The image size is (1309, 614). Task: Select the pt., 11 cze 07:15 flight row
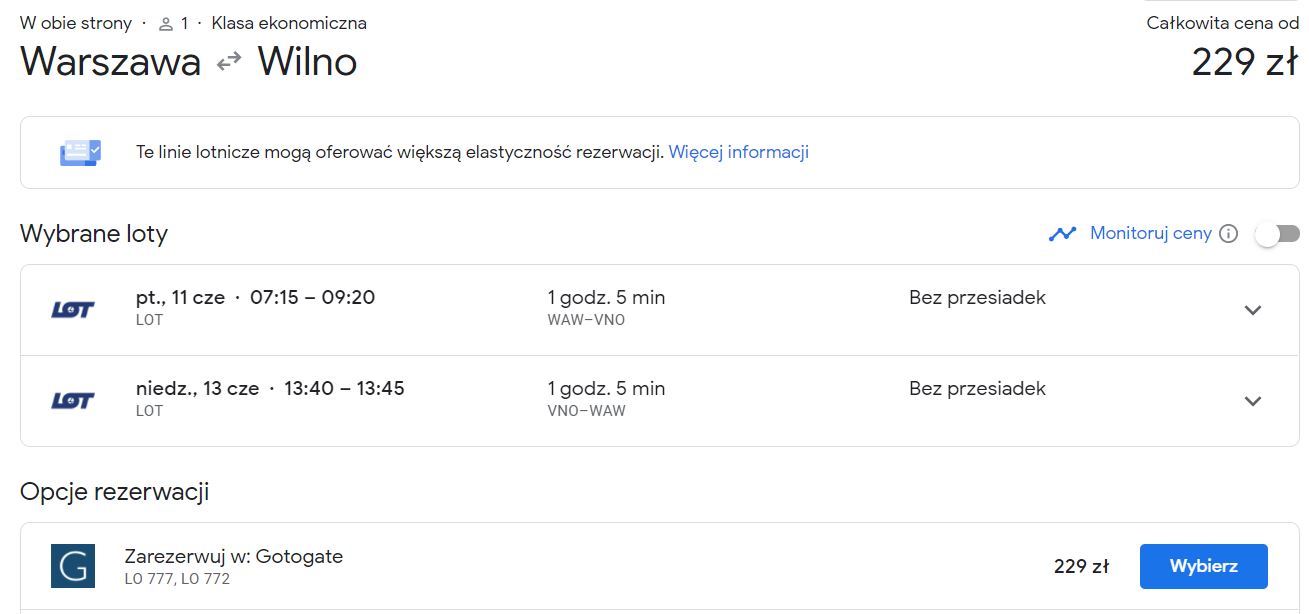pyautogui.click(x=660, y=310)
